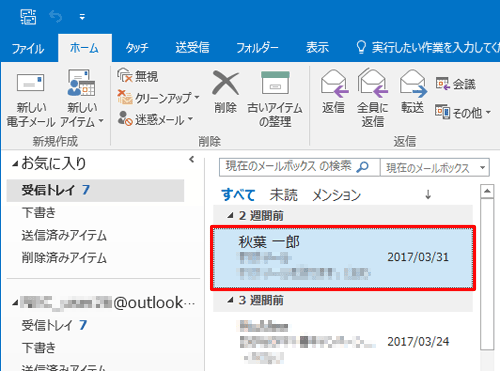Screen dimensions: 500x371
Task: Open the 新しいアイテム dropdown
Action: coord(82,99)
